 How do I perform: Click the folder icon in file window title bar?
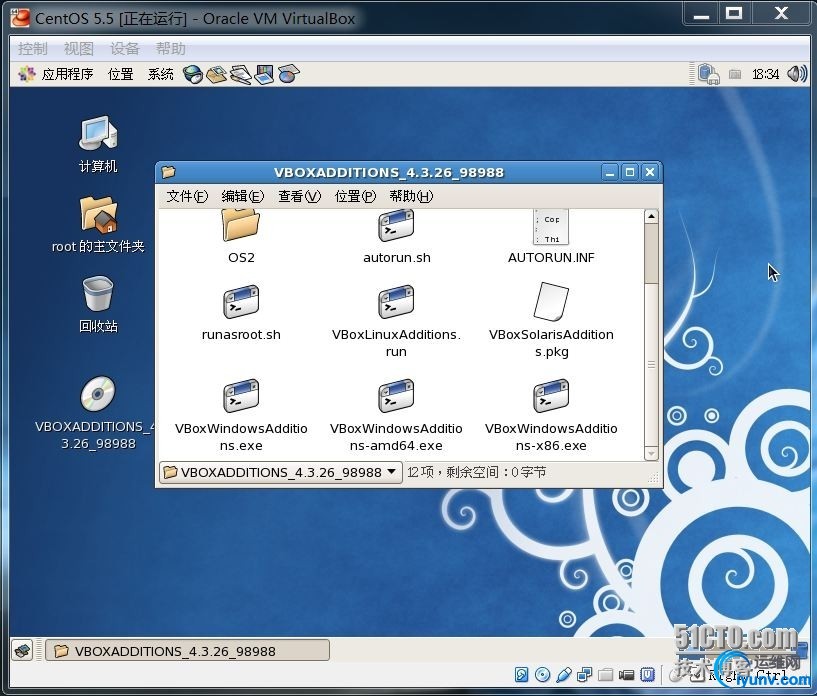coord(168,172)
